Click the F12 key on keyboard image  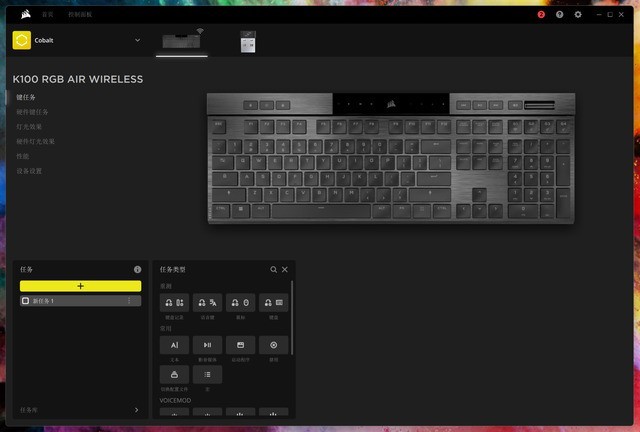tap(443, 127)
